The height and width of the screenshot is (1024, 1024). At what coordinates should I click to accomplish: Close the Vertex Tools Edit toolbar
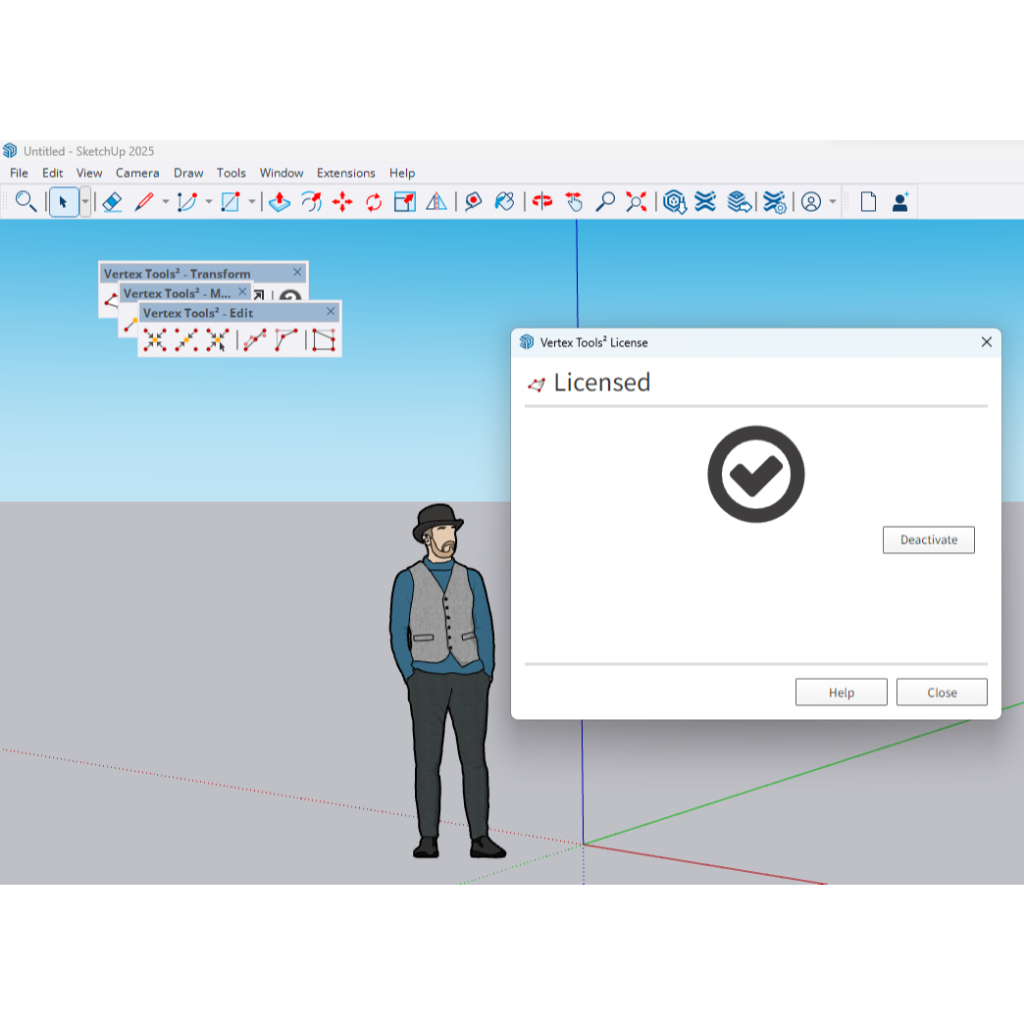click(x=331, y=312)
